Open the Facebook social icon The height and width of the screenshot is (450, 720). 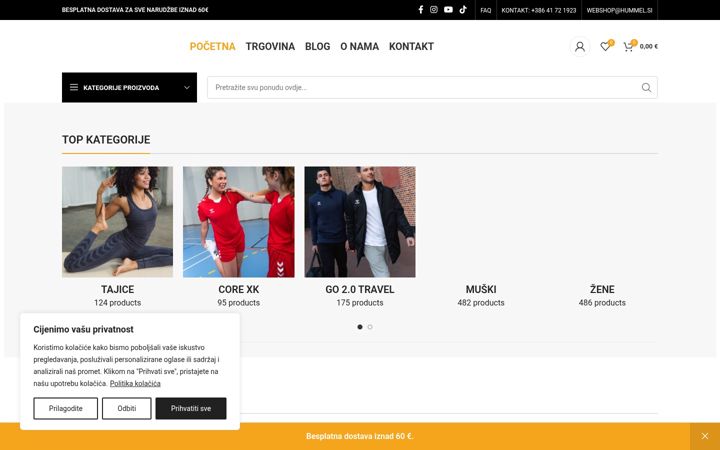pyautogui.click(x=421, y=10)
